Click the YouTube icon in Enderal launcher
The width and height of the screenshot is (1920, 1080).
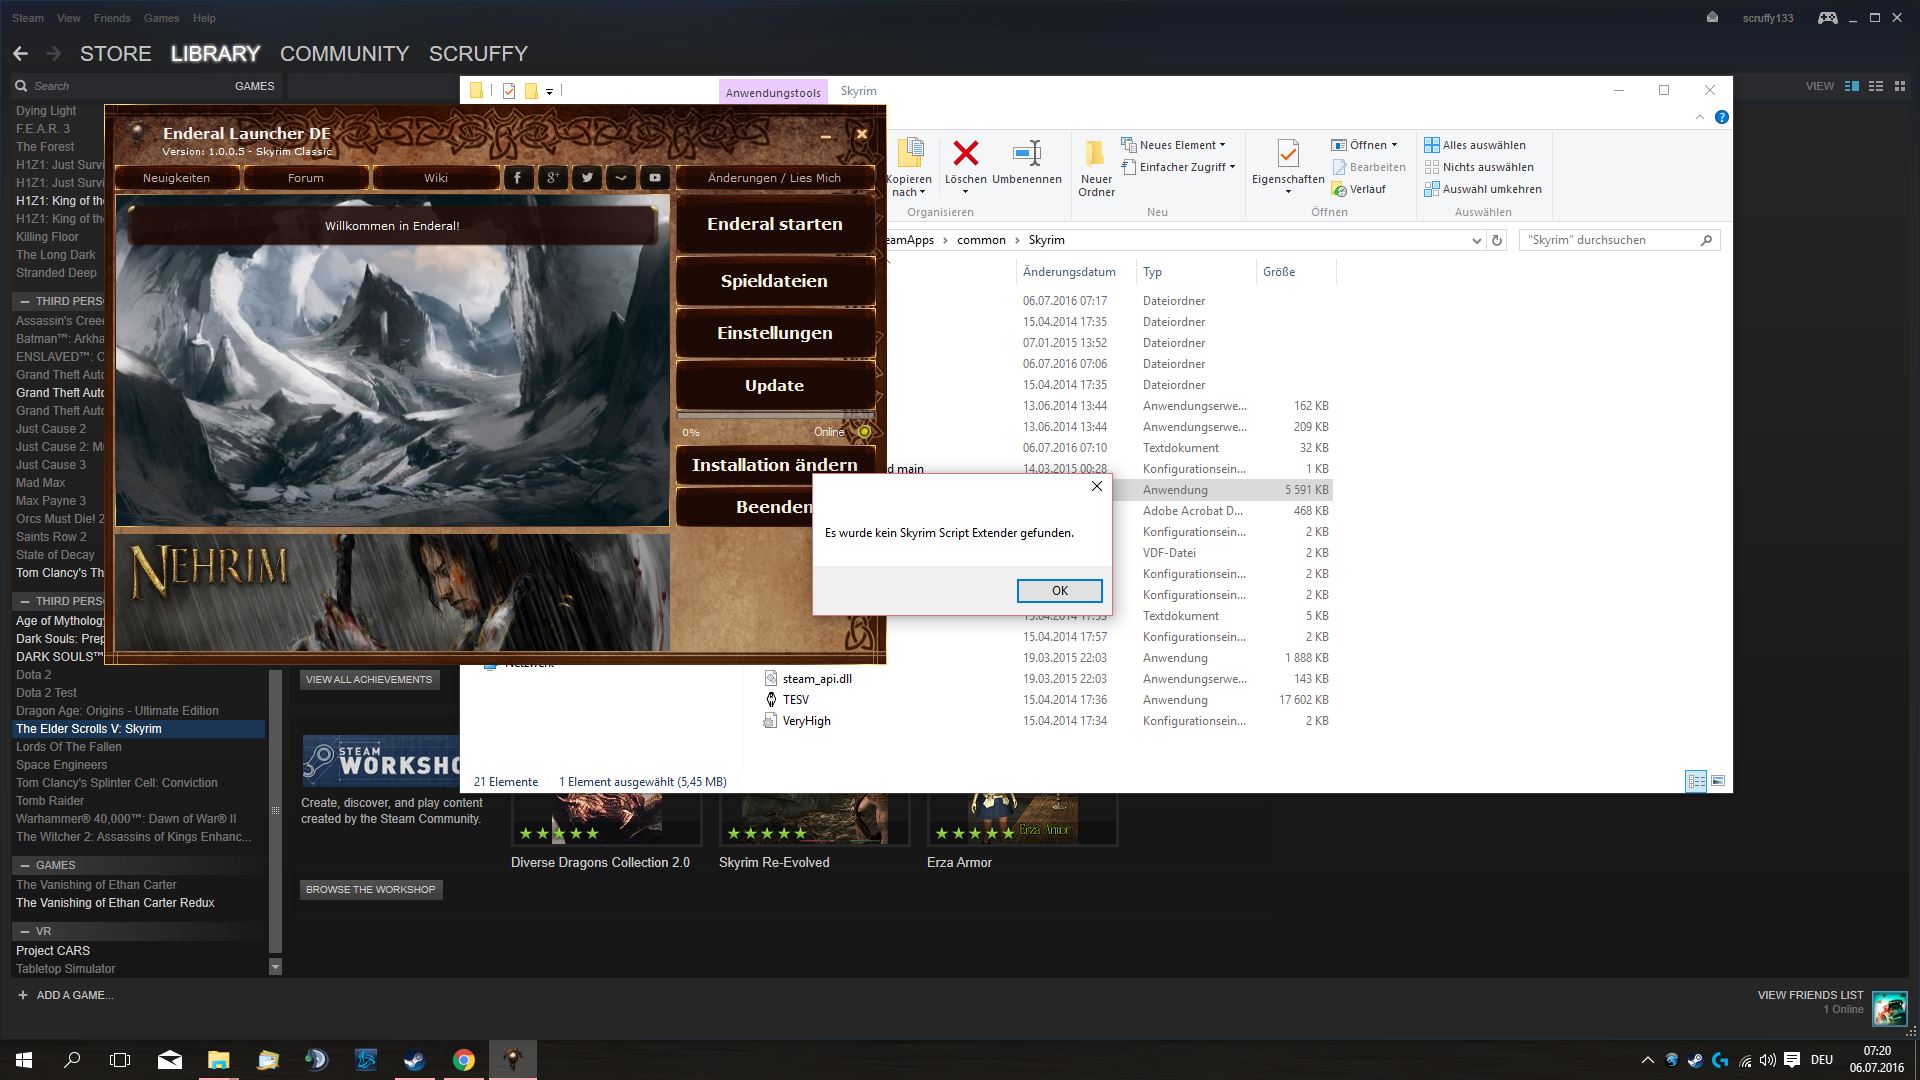[x=654, y=178]
